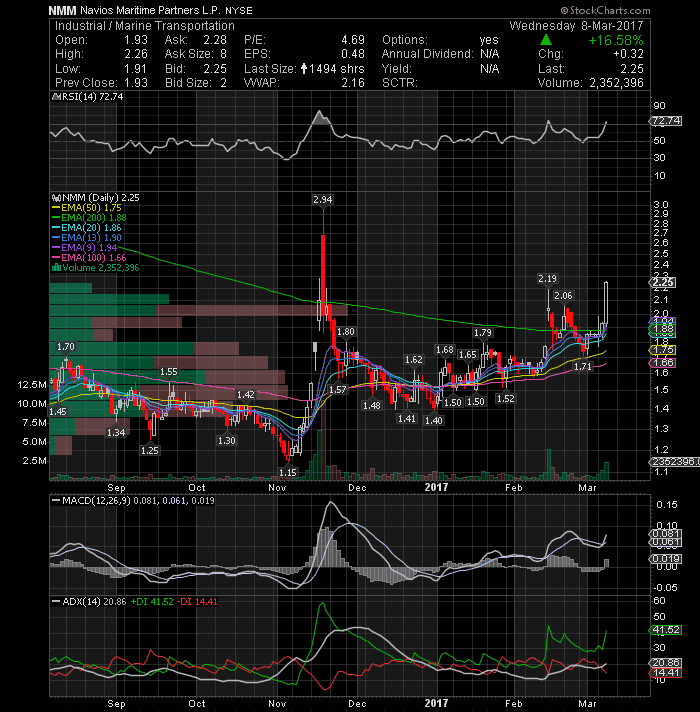Click the volume bars icon in legend
The image size is (700, 712).
point(56,267)
